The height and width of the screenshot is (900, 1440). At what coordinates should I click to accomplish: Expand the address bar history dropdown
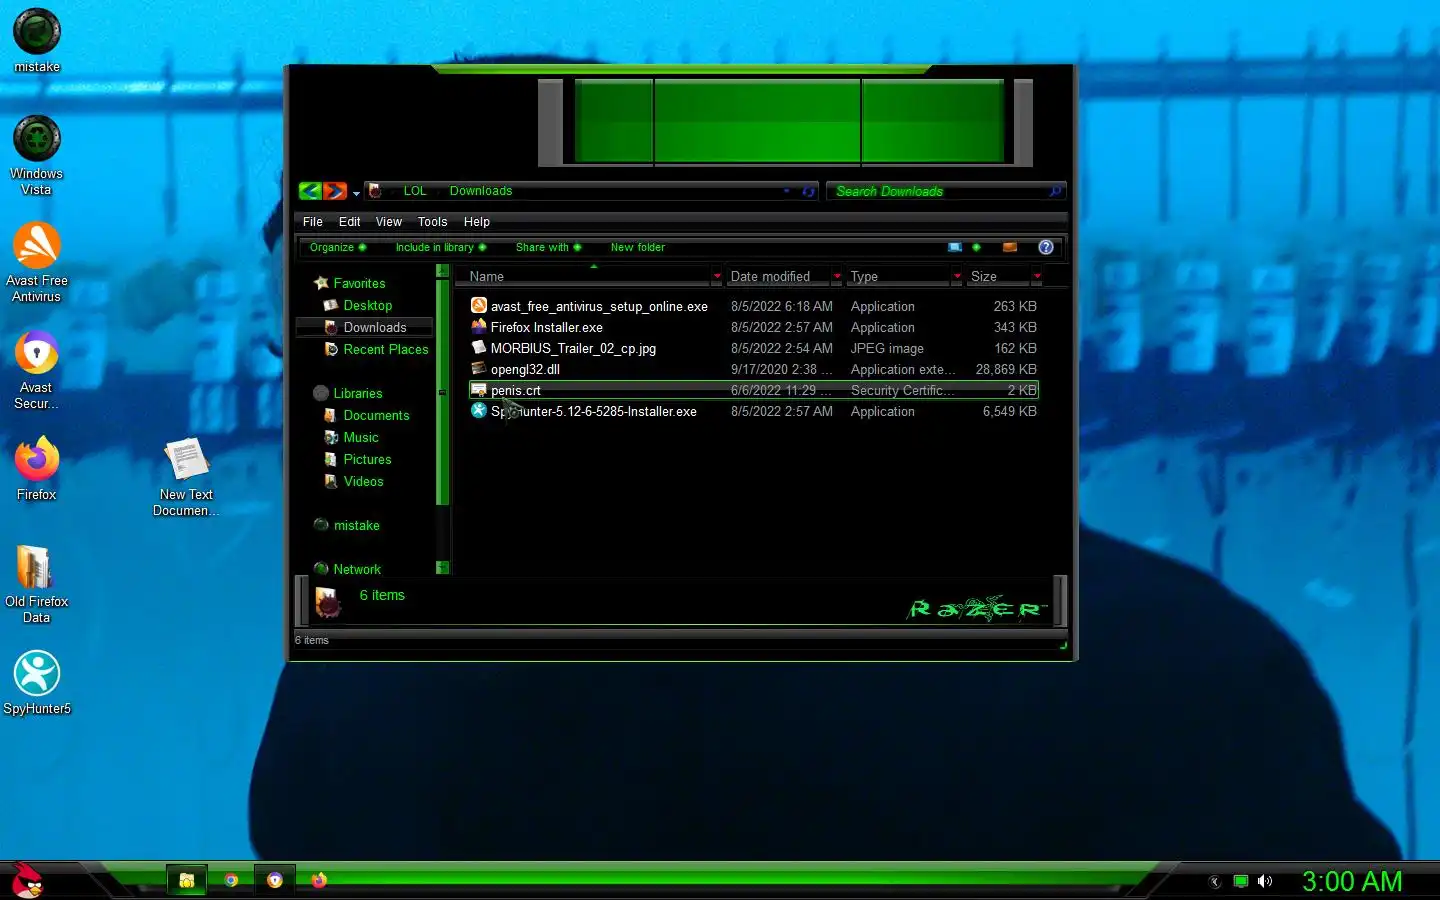click(787, 191)
